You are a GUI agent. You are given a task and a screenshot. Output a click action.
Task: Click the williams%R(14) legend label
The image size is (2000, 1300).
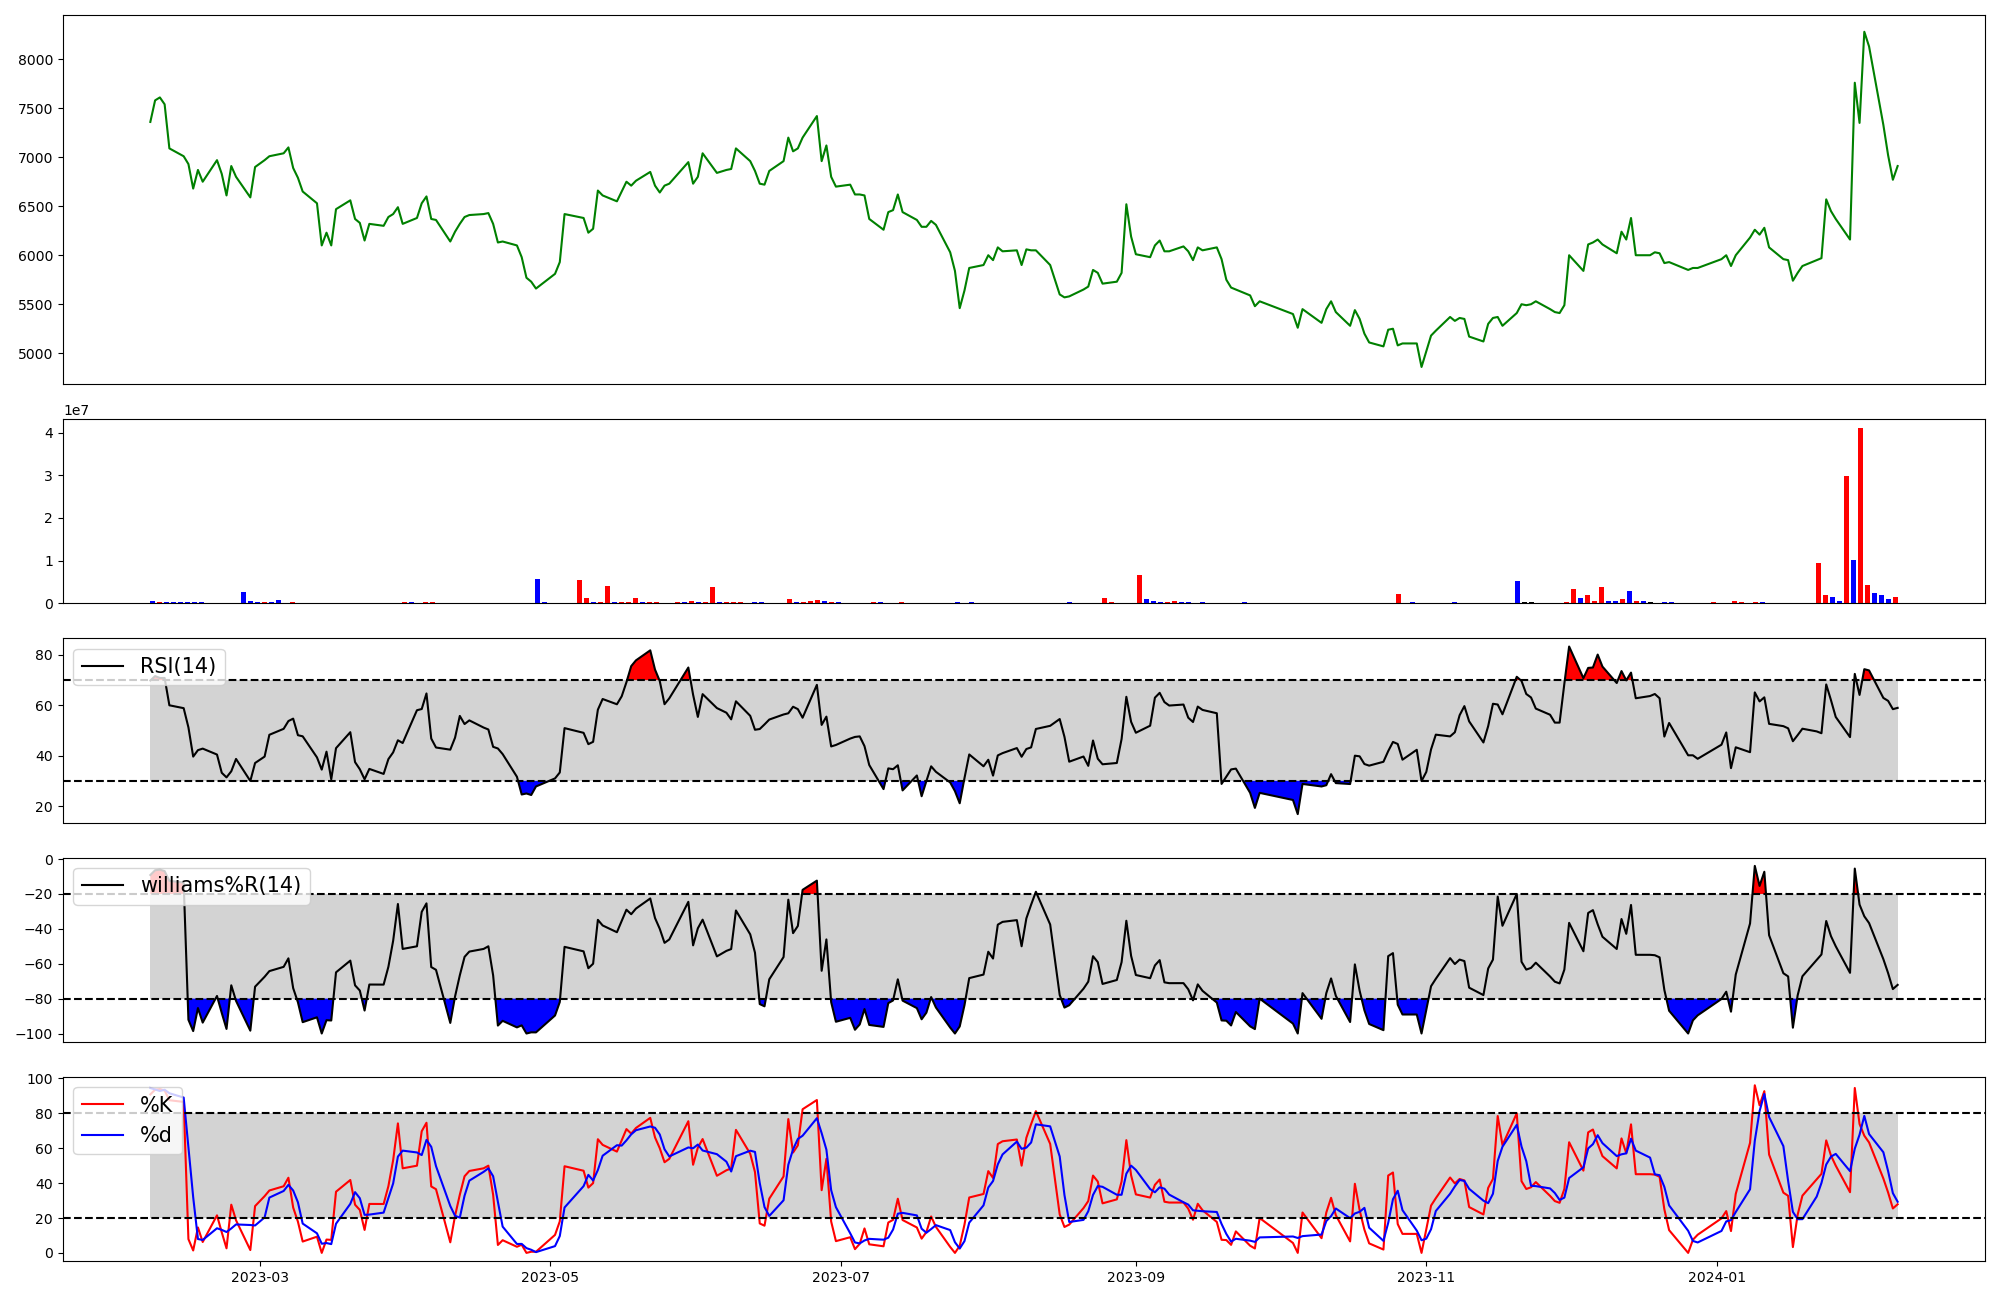(220, 885)
